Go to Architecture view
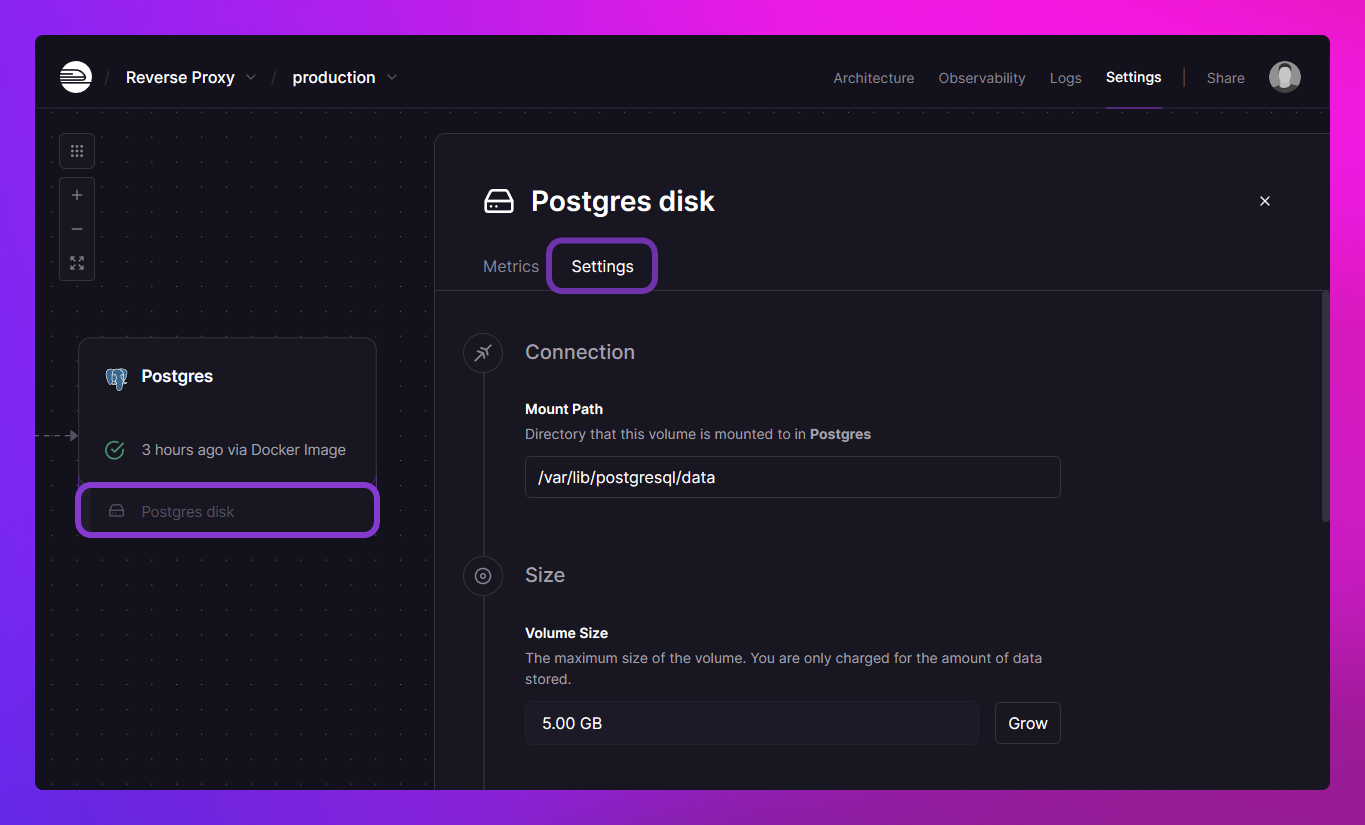1365x825 pixels. (873, 78)
